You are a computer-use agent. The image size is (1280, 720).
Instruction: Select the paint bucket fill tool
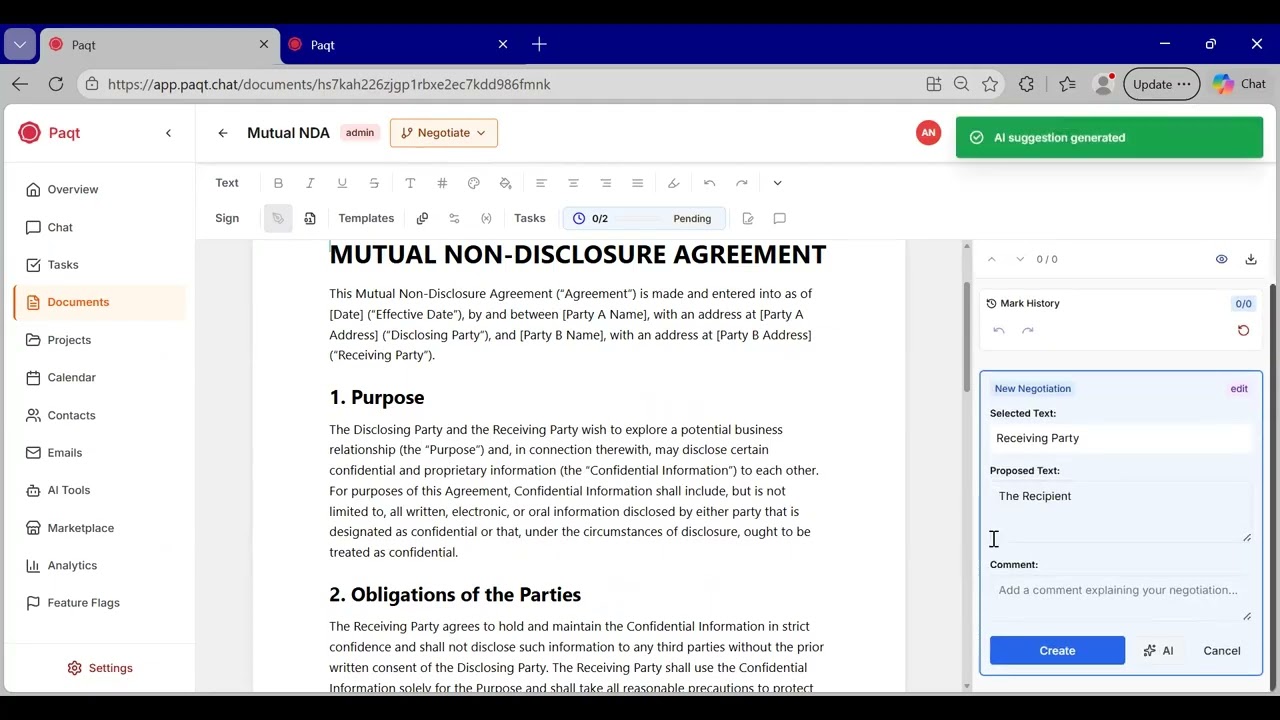pos(506,183)
